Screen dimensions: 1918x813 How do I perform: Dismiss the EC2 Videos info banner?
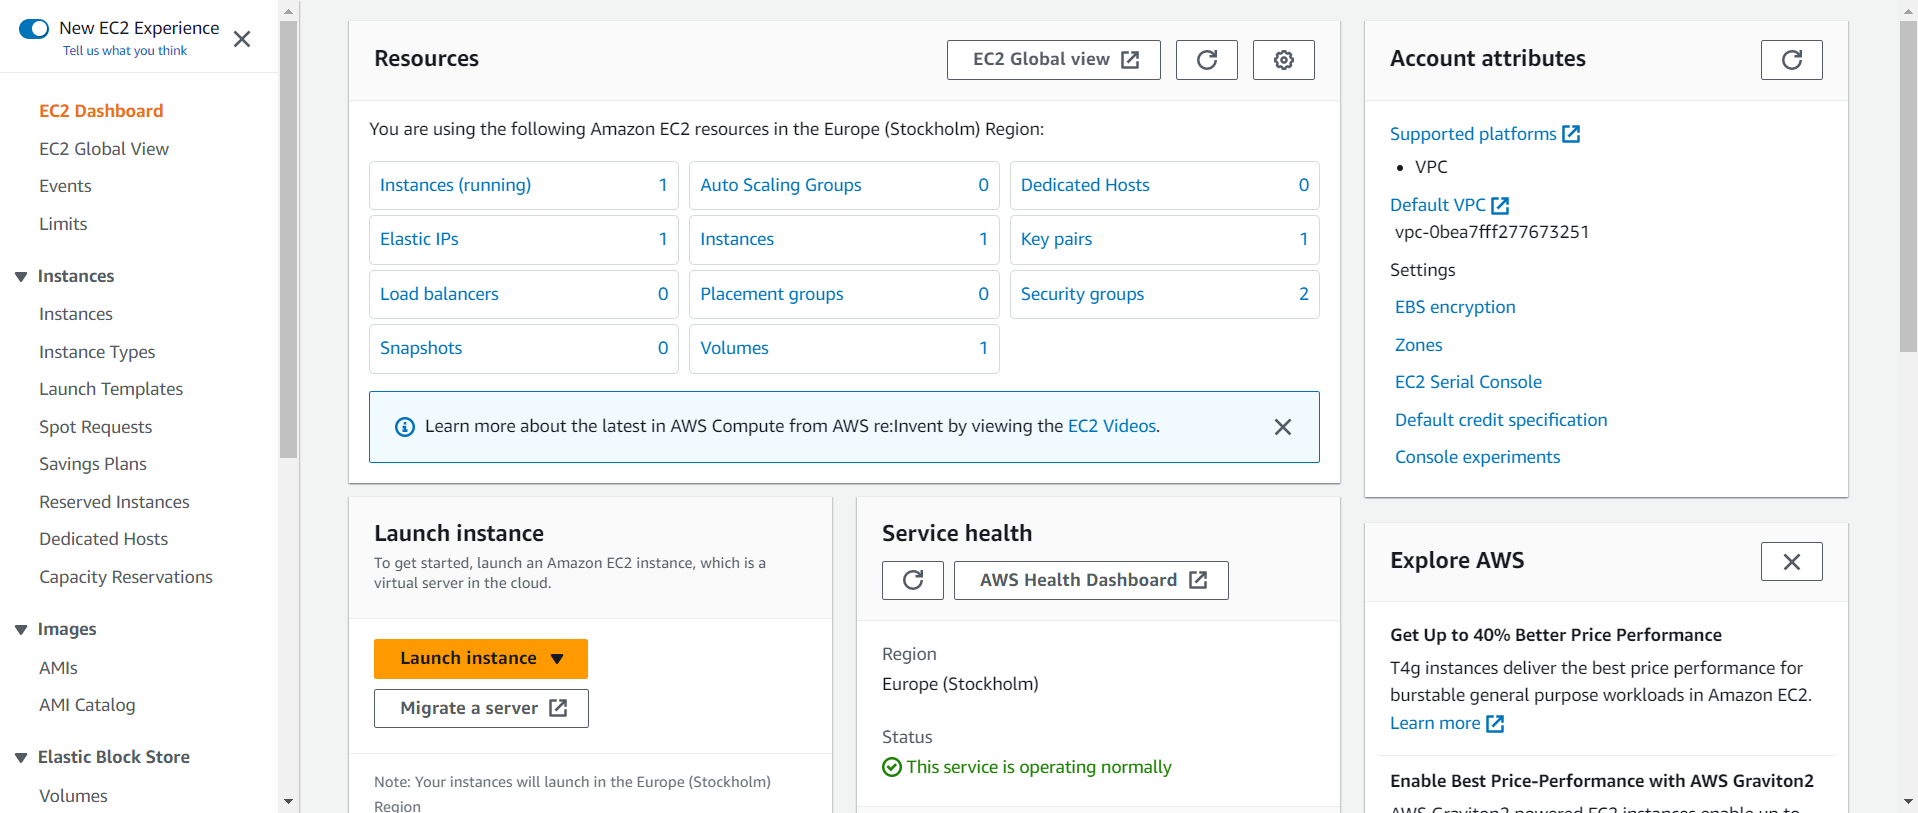(1283, 427)
